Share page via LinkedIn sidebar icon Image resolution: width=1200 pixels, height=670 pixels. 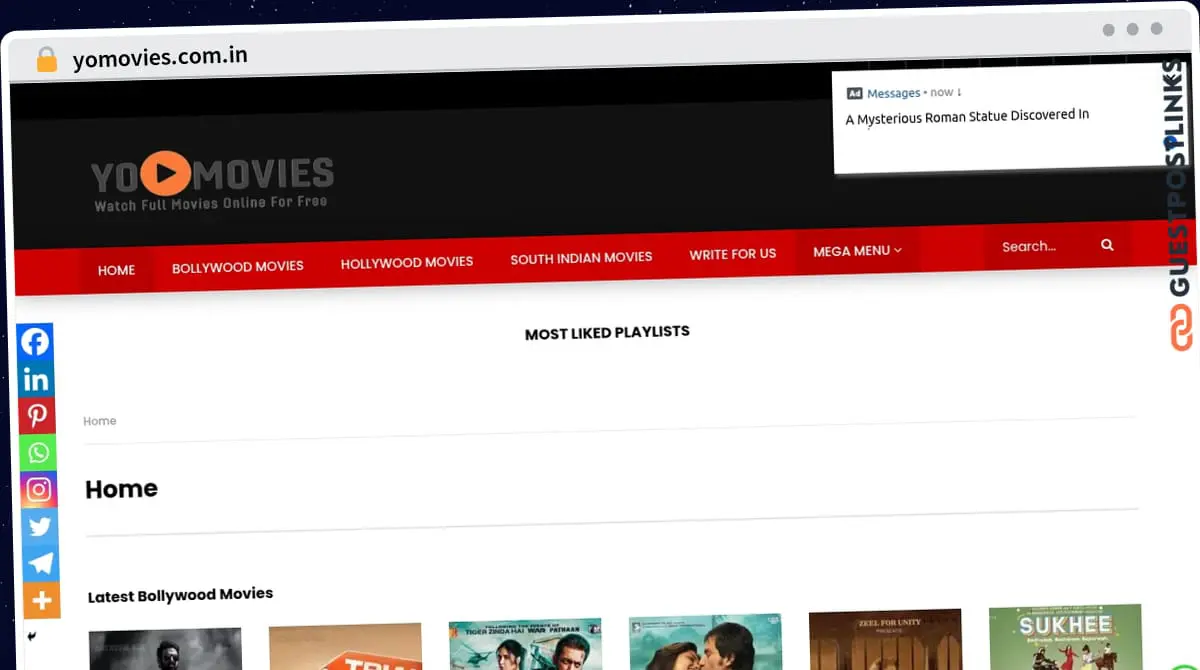click(x=36, y=379)
